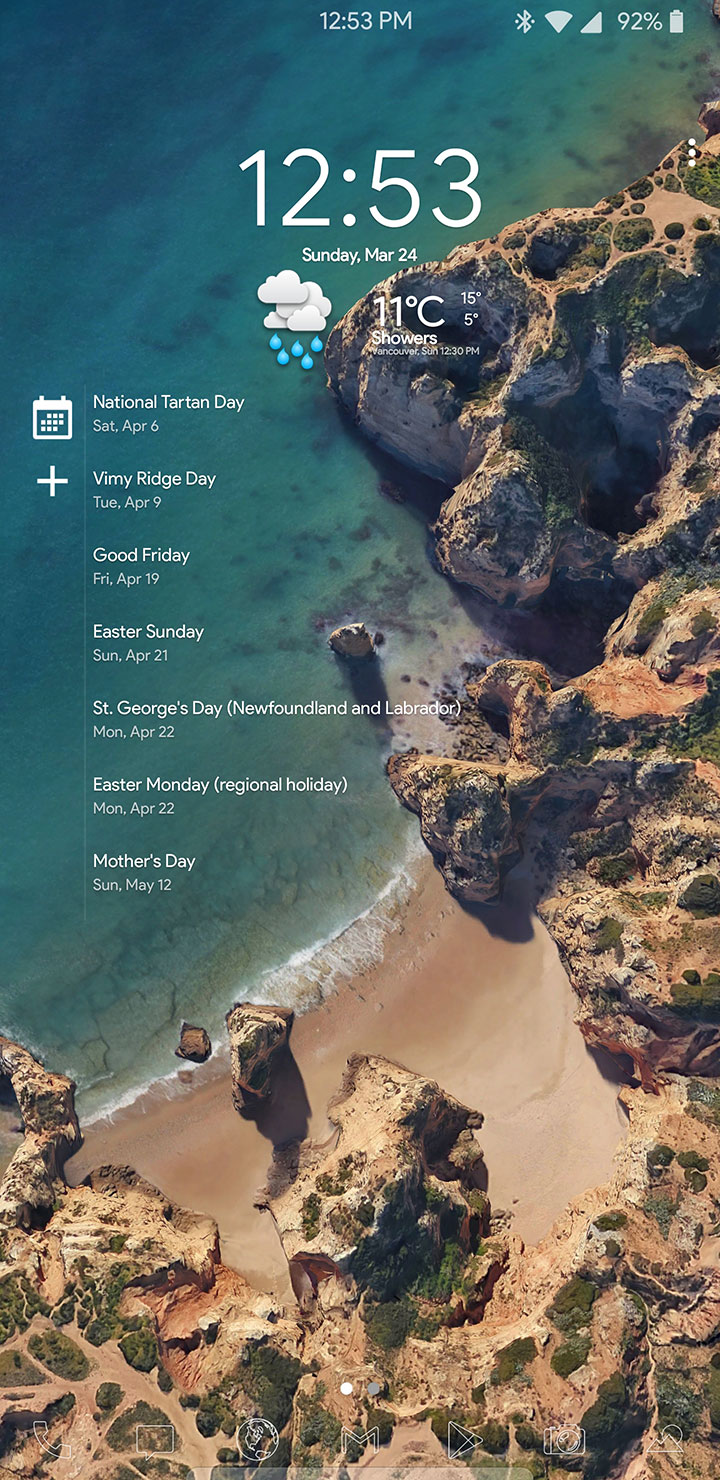Tap the Fri, Apr 19 date
Viewport: 720px width, 1480px height.
click(x=126, y=579)
